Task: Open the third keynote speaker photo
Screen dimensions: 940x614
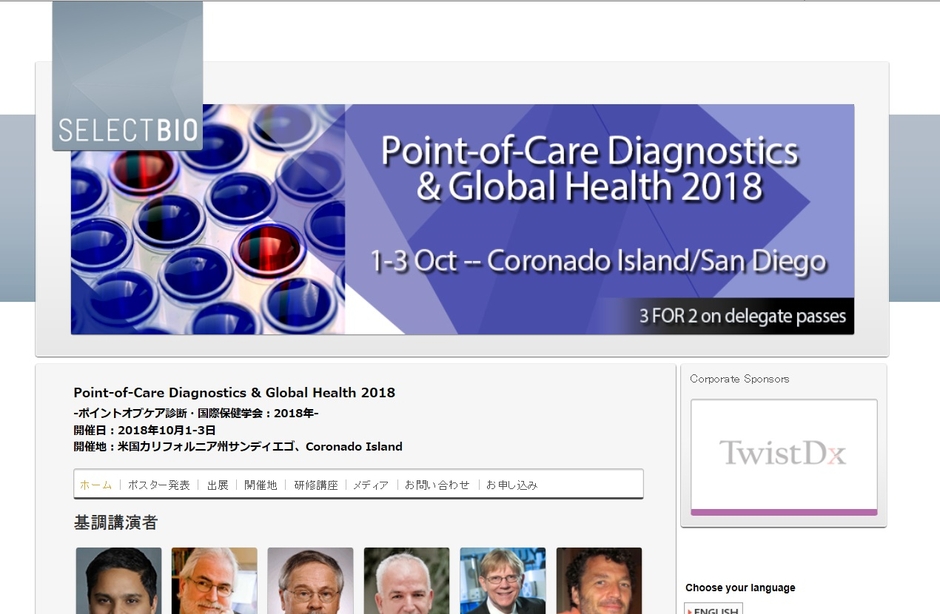Action: point(310,581)
